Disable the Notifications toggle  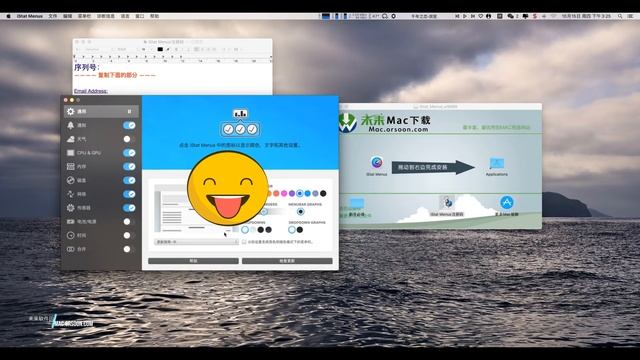(129, 125)
